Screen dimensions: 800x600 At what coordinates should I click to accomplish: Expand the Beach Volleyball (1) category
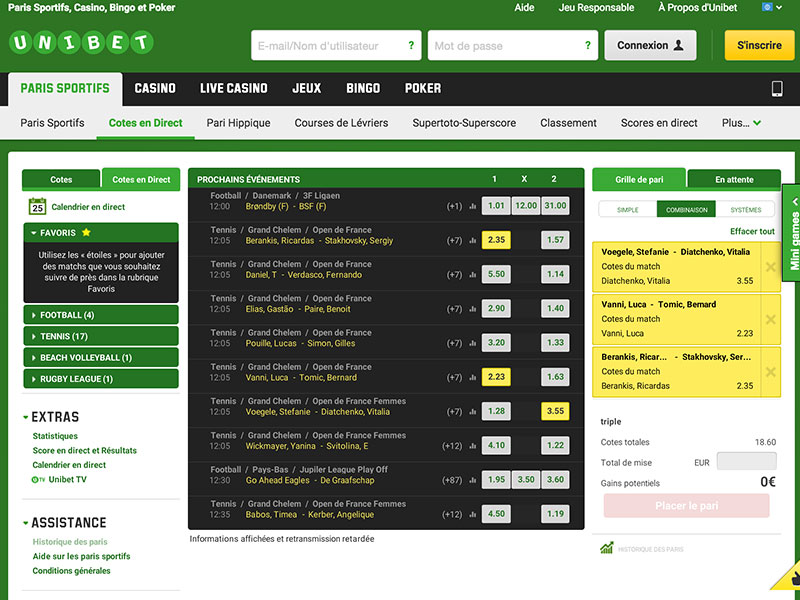[x=101, y=358]
